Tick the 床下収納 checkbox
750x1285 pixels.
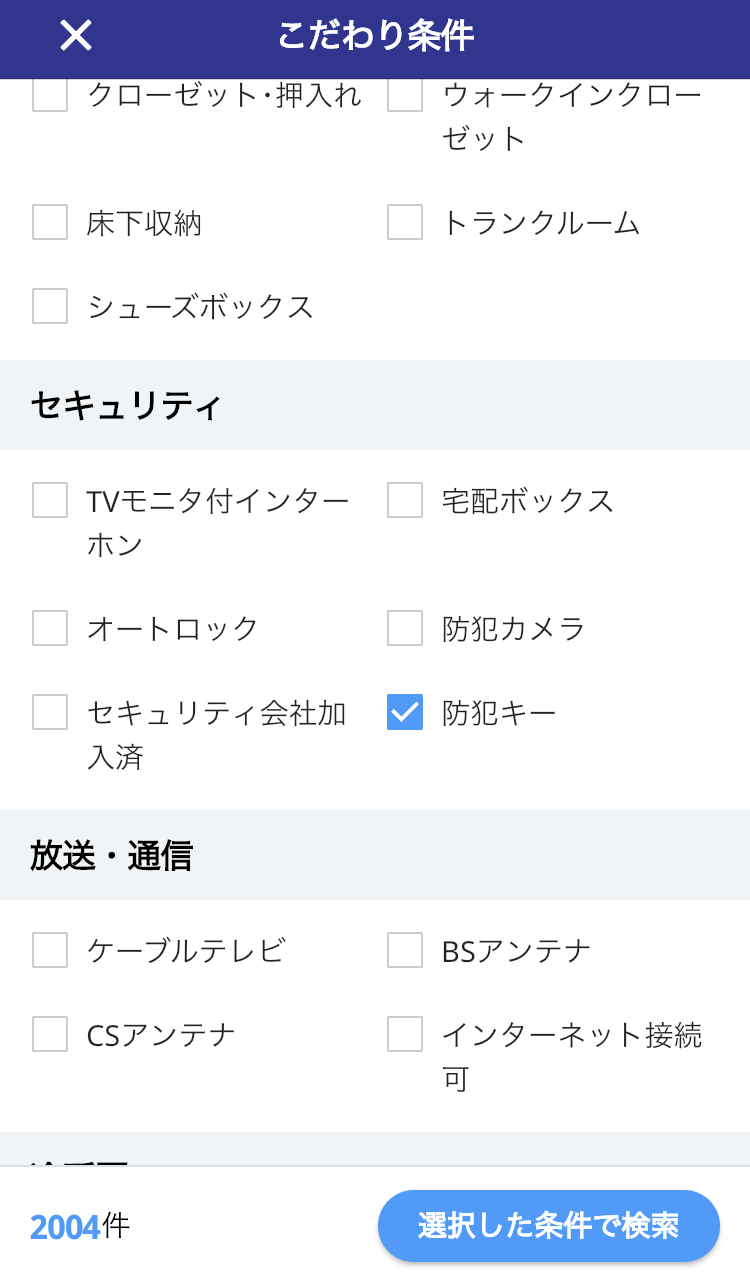(50, 222)
